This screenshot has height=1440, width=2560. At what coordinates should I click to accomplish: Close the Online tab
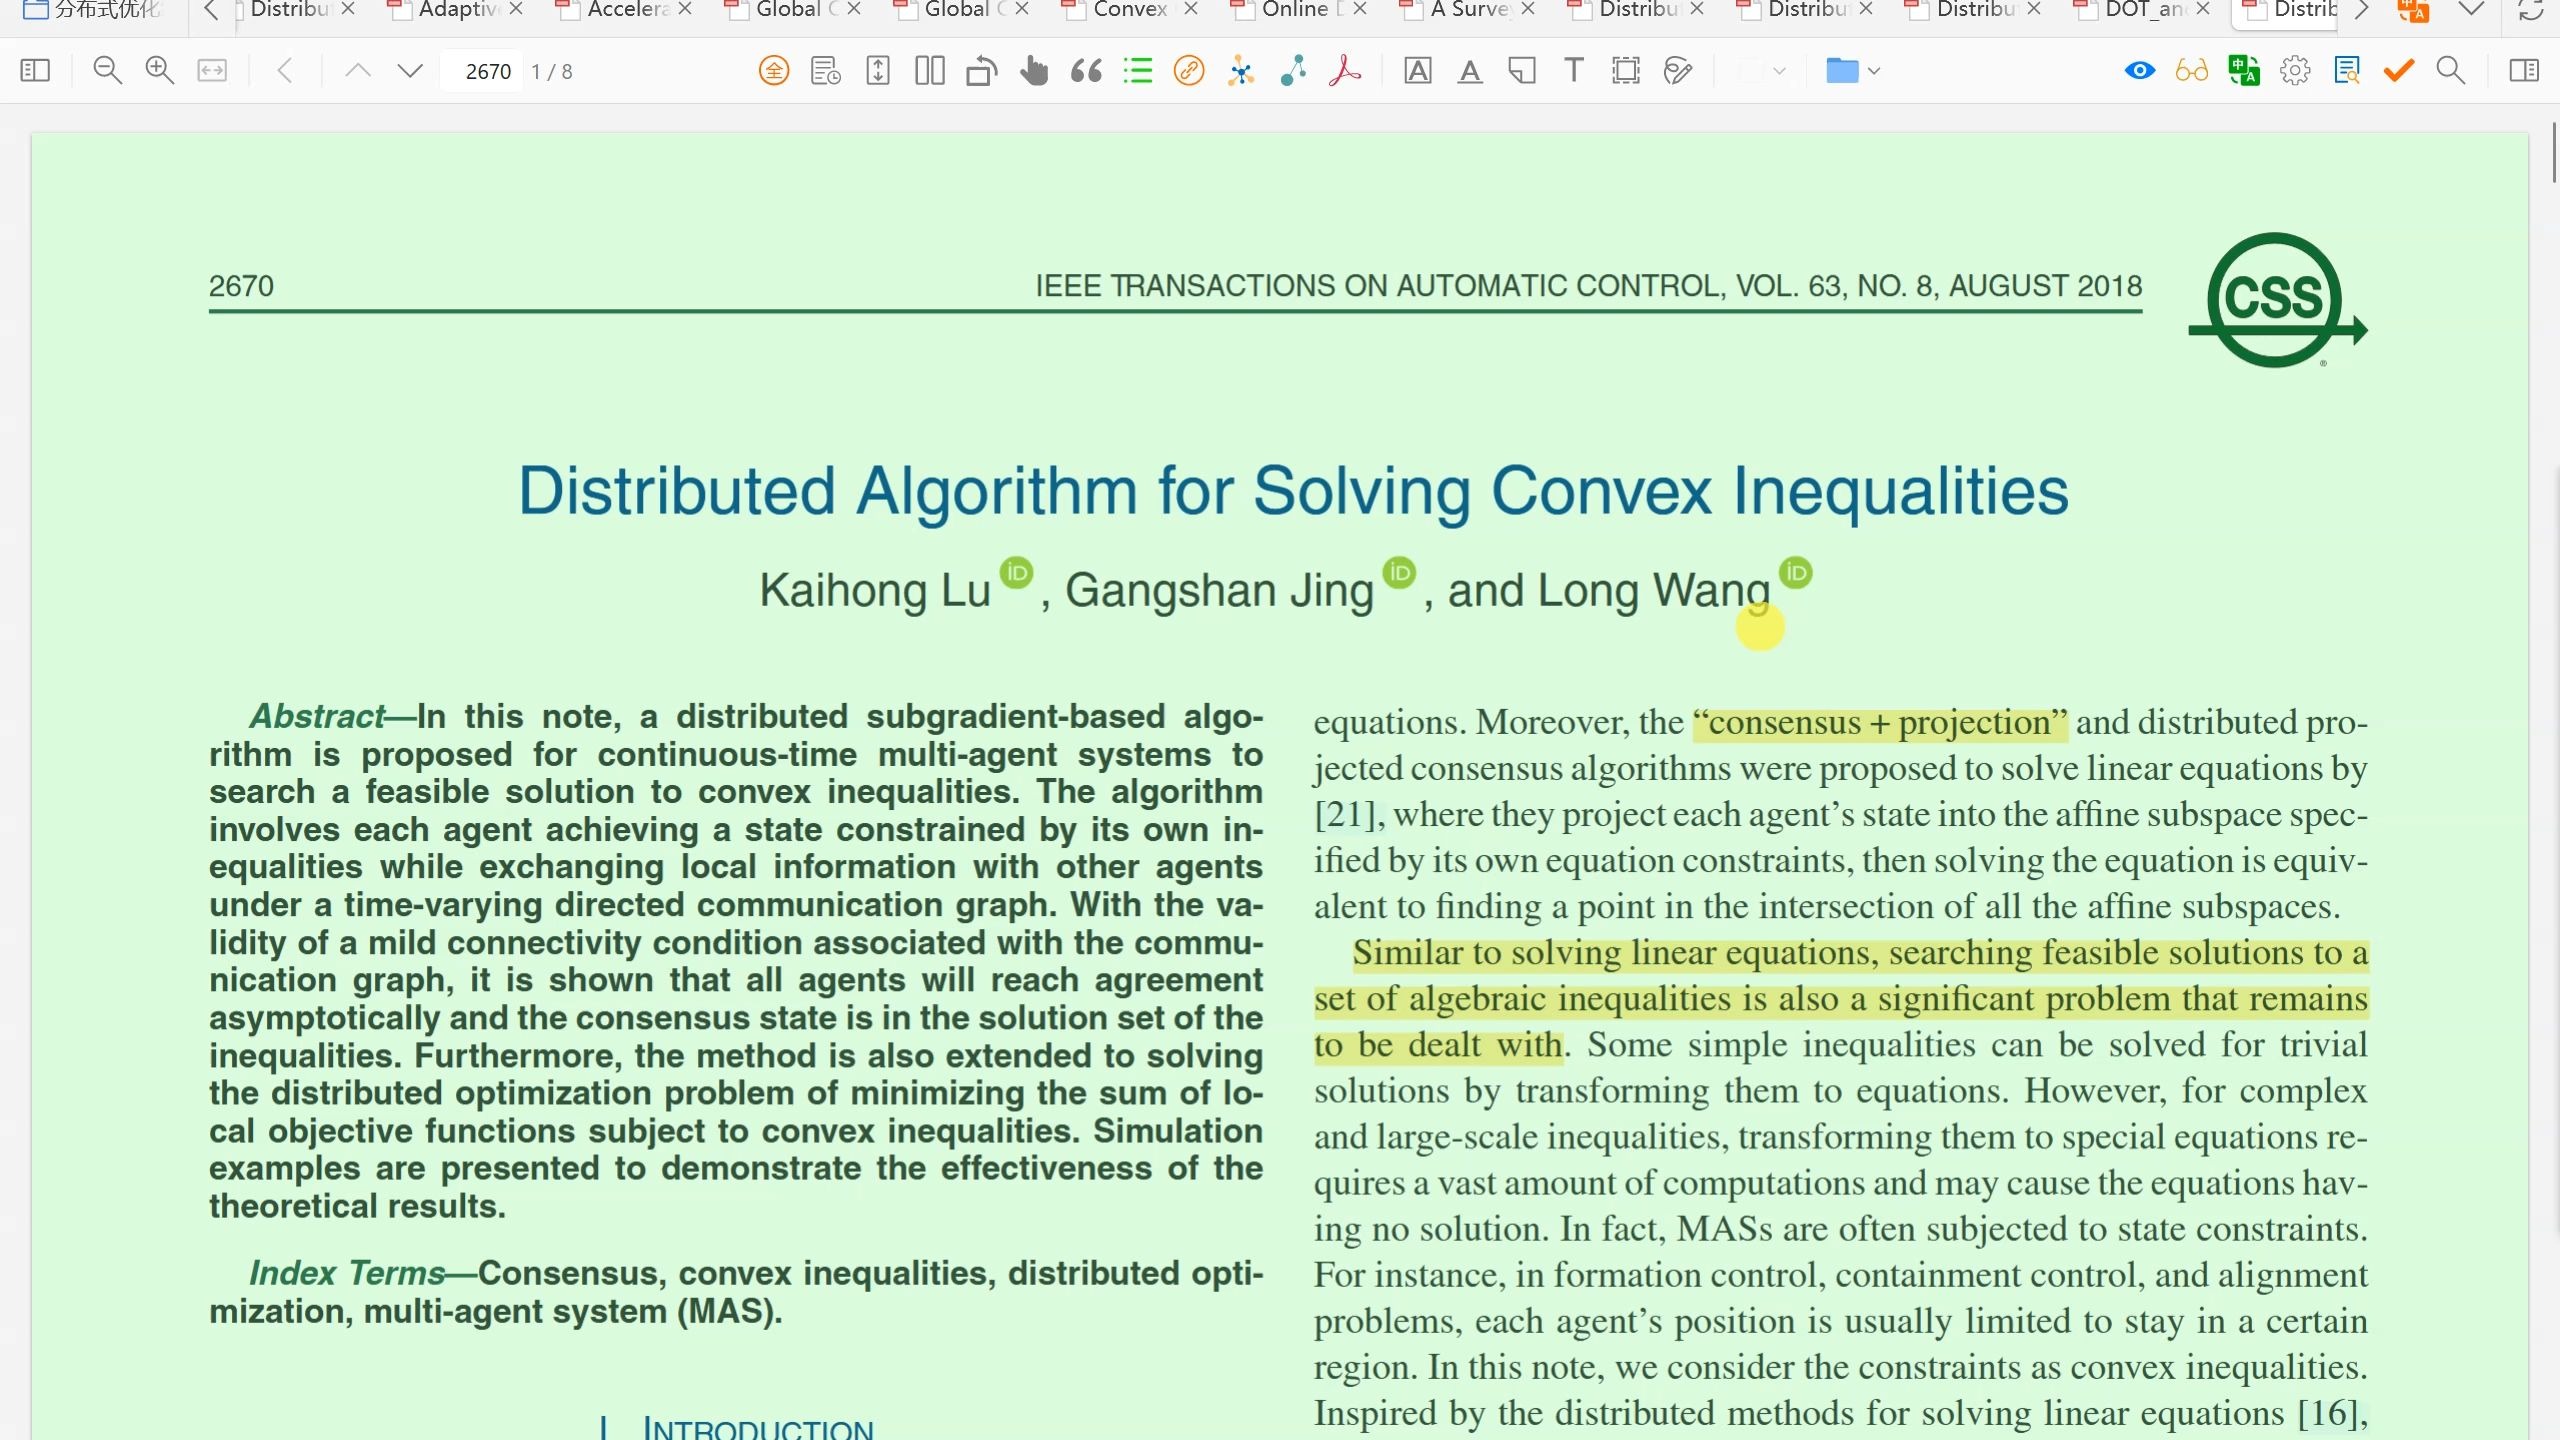tap(1360, 10)
